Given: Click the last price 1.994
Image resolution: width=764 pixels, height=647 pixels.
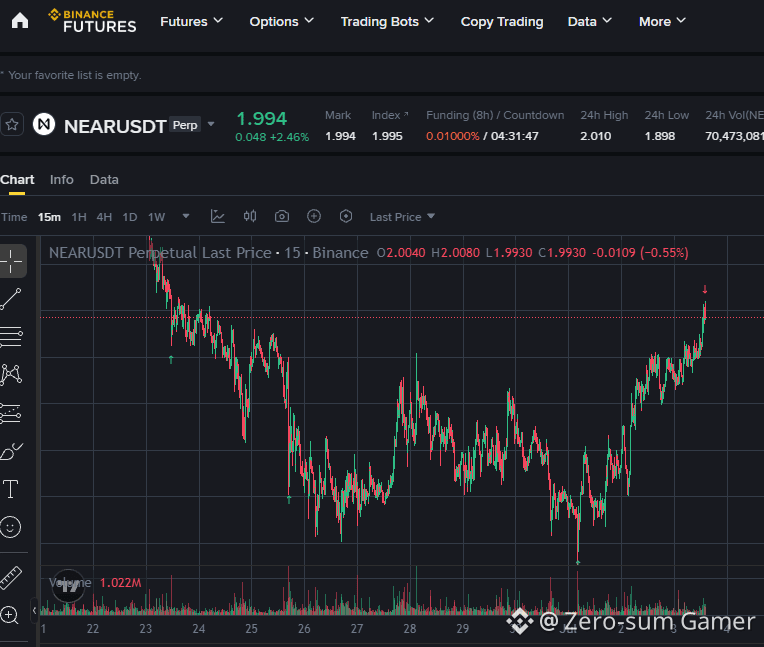Looking at the screenshot, I should (x=262, y=119).
